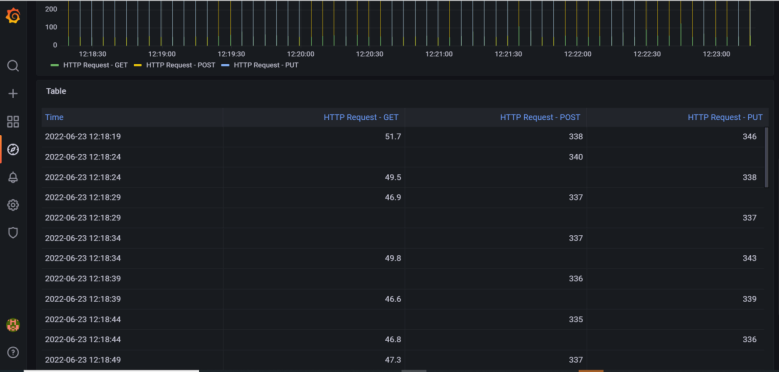Open the Create plus menu icon
Viewport: 779px width, 372px height.
[x=13, y=93]
